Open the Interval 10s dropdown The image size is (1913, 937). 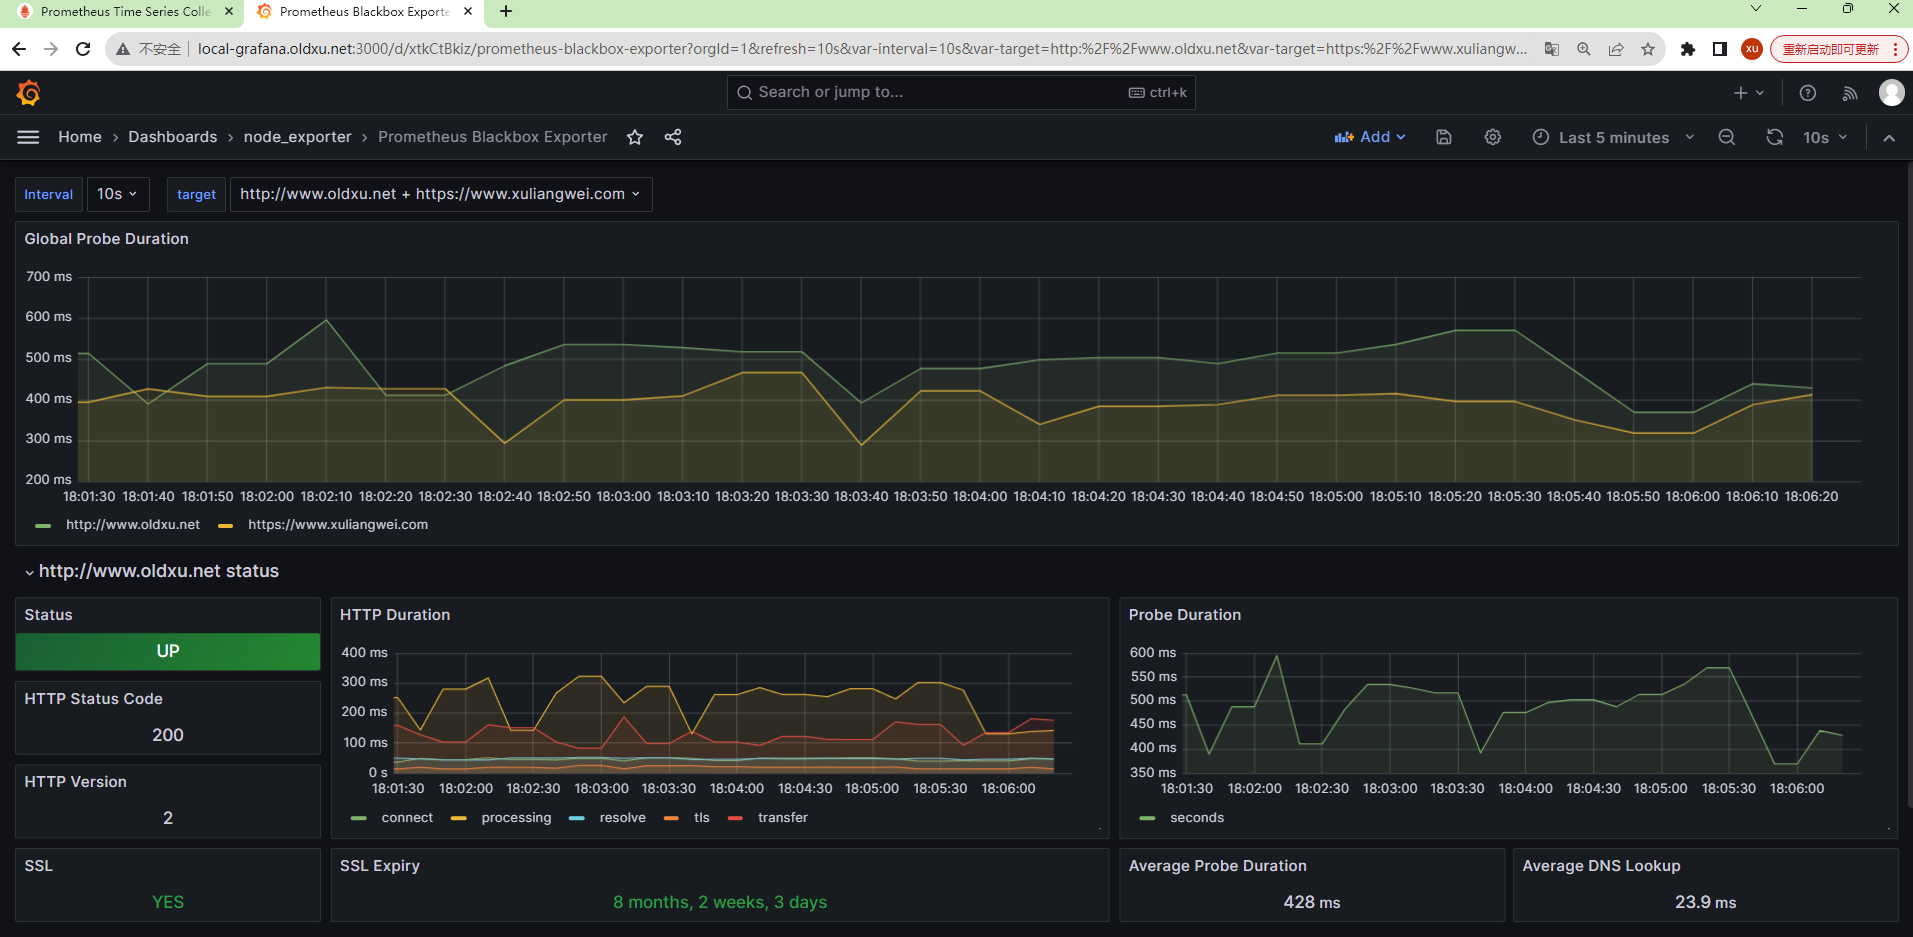118,194
